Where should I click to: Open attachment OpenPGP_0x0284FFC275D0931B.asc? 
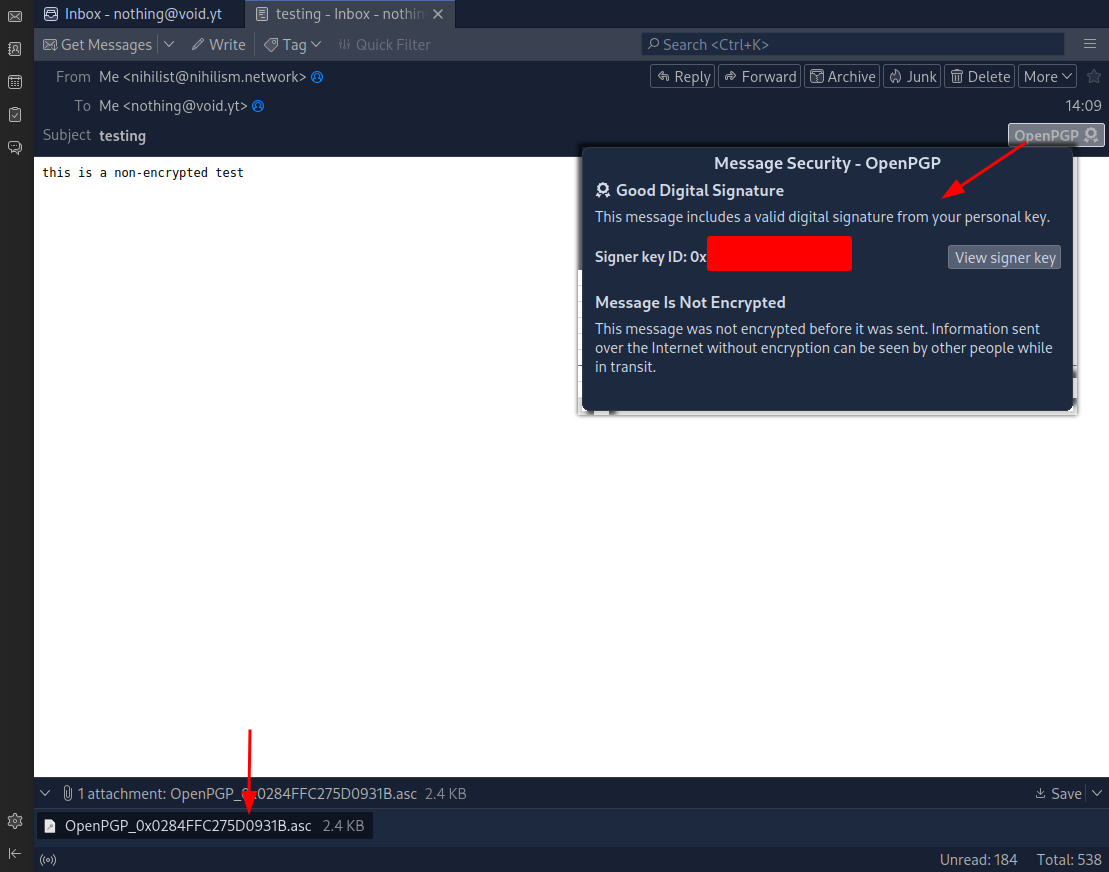pyautogui.click(x=205, y=825)
